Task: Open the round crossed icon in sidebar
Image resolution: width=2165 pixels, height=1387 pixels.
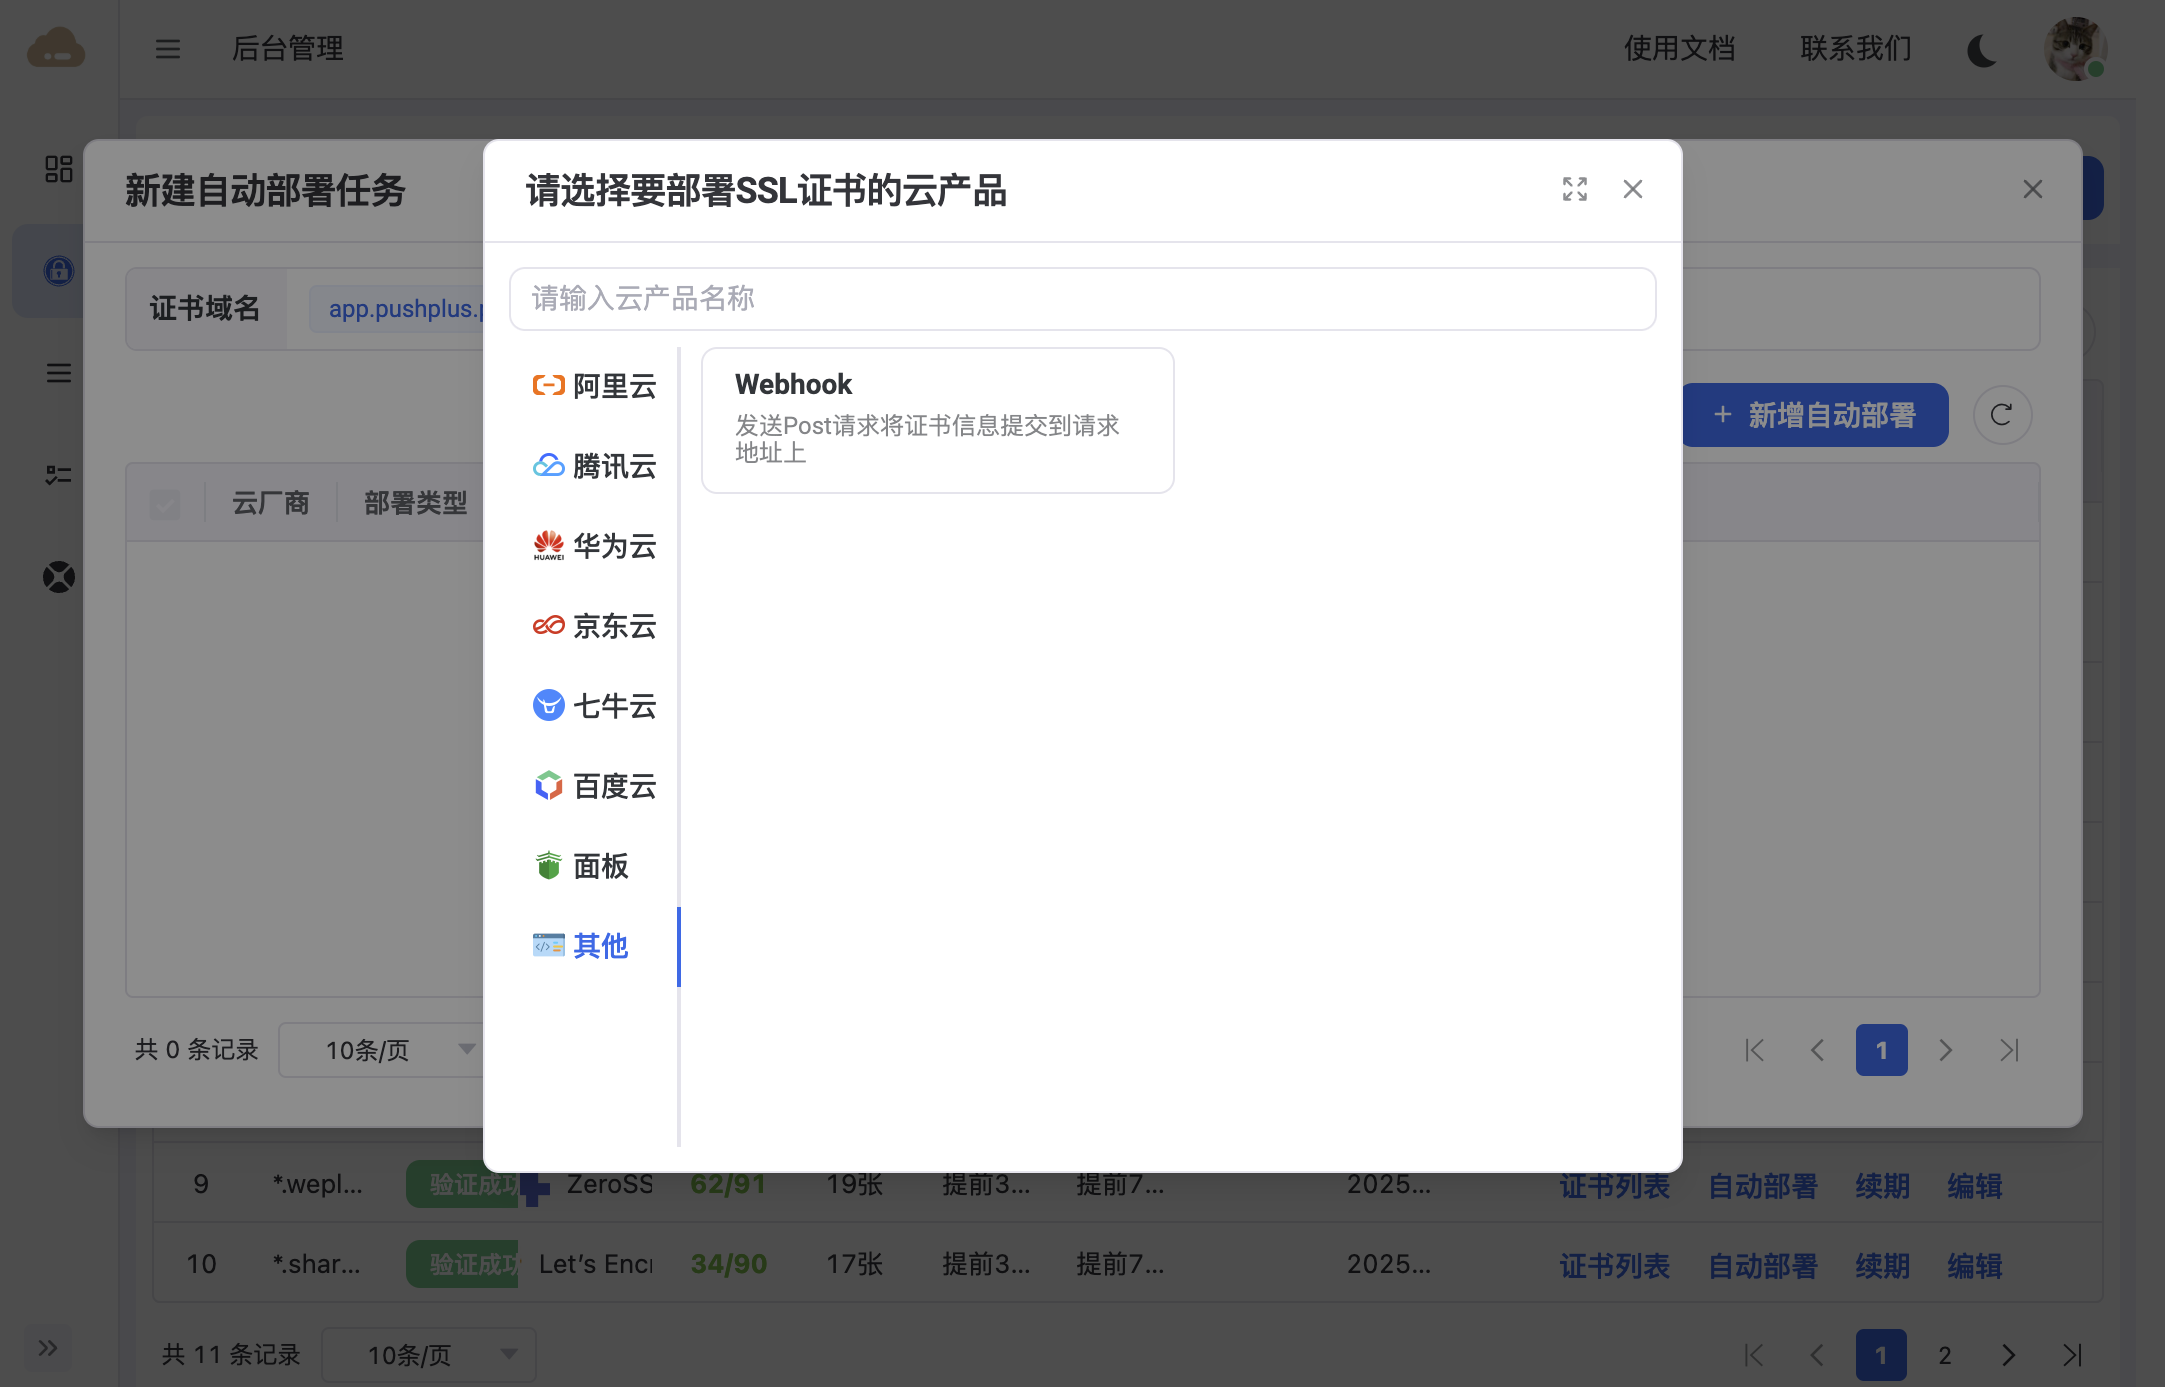Action: coord(59,577)
